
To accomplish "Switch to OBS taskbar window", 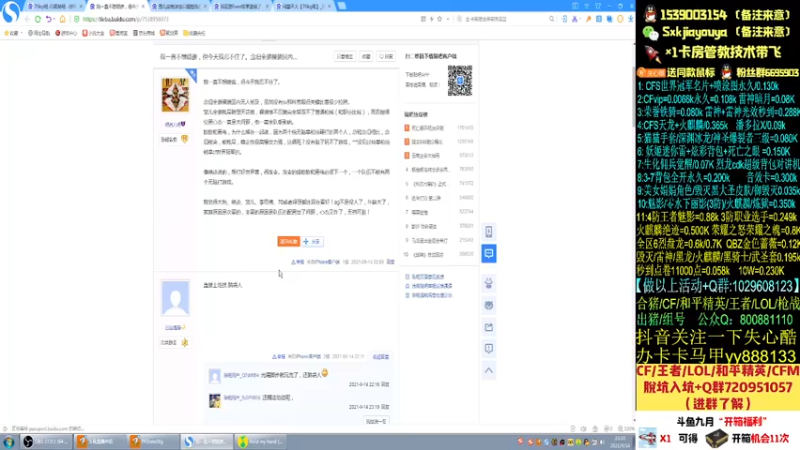I will pos(46,441).
